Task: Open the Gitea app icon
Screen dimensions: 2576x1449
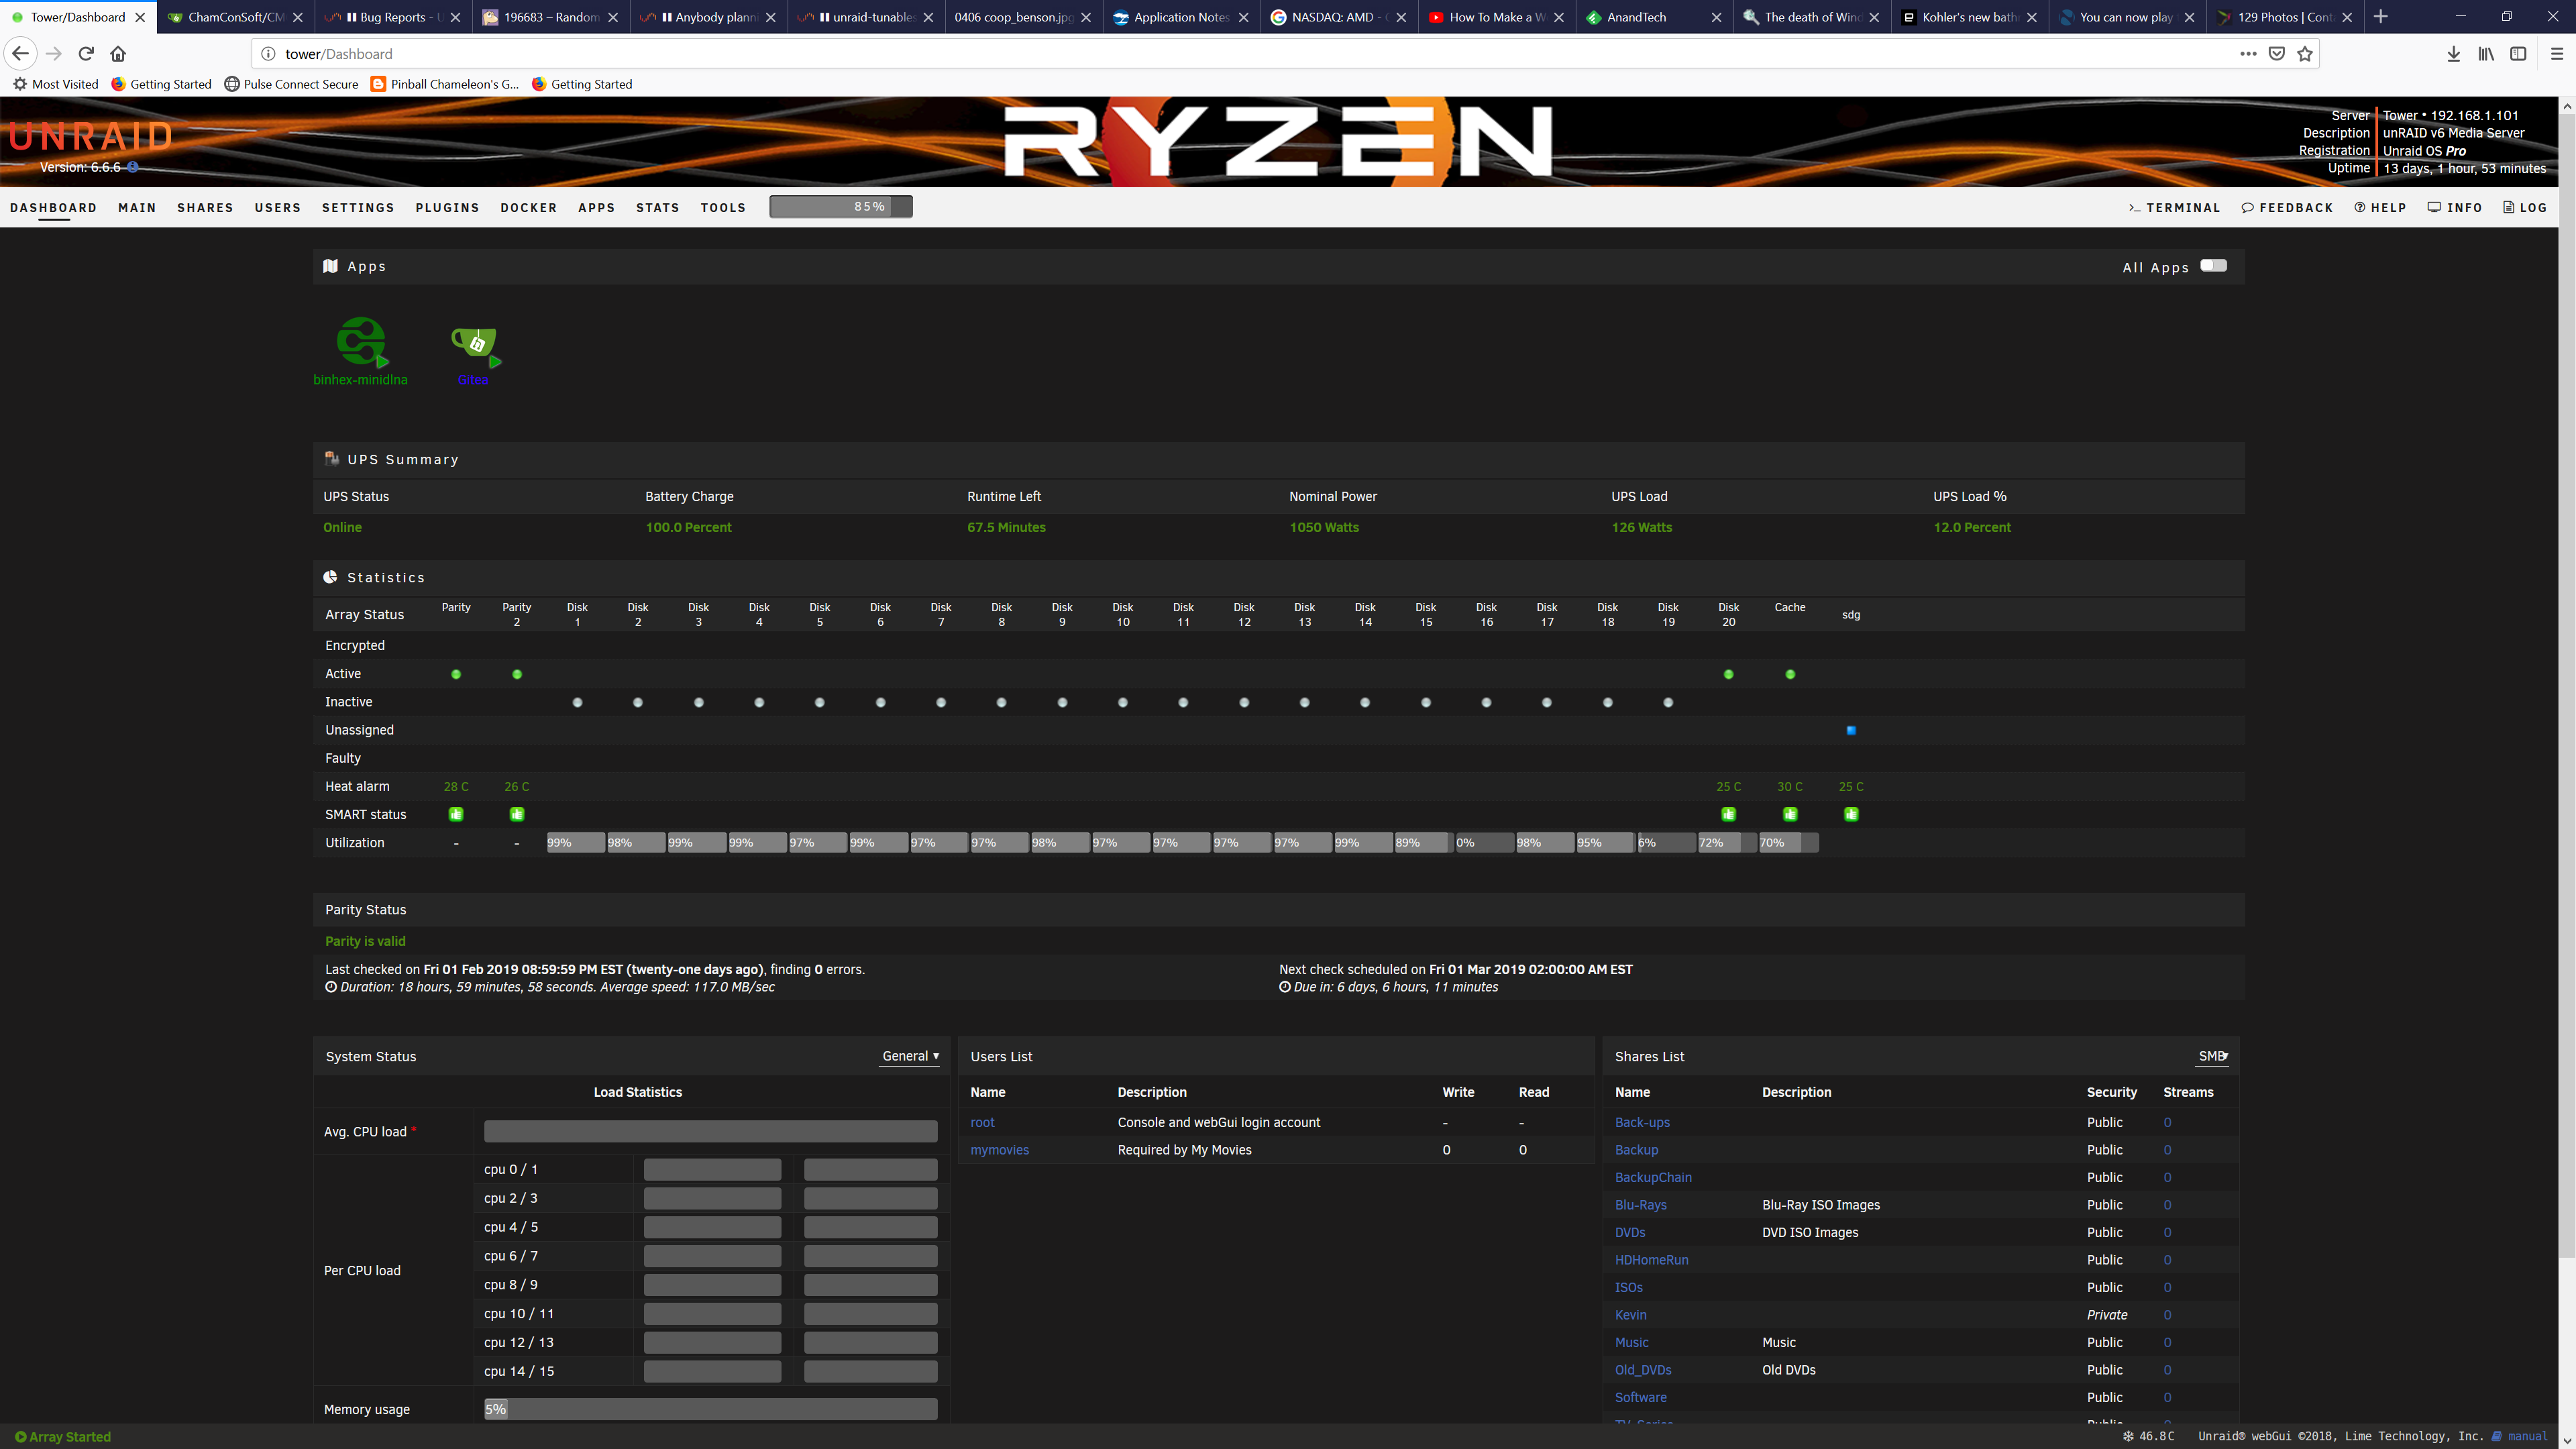Action: pyautogui.click(x=474, y=346)
